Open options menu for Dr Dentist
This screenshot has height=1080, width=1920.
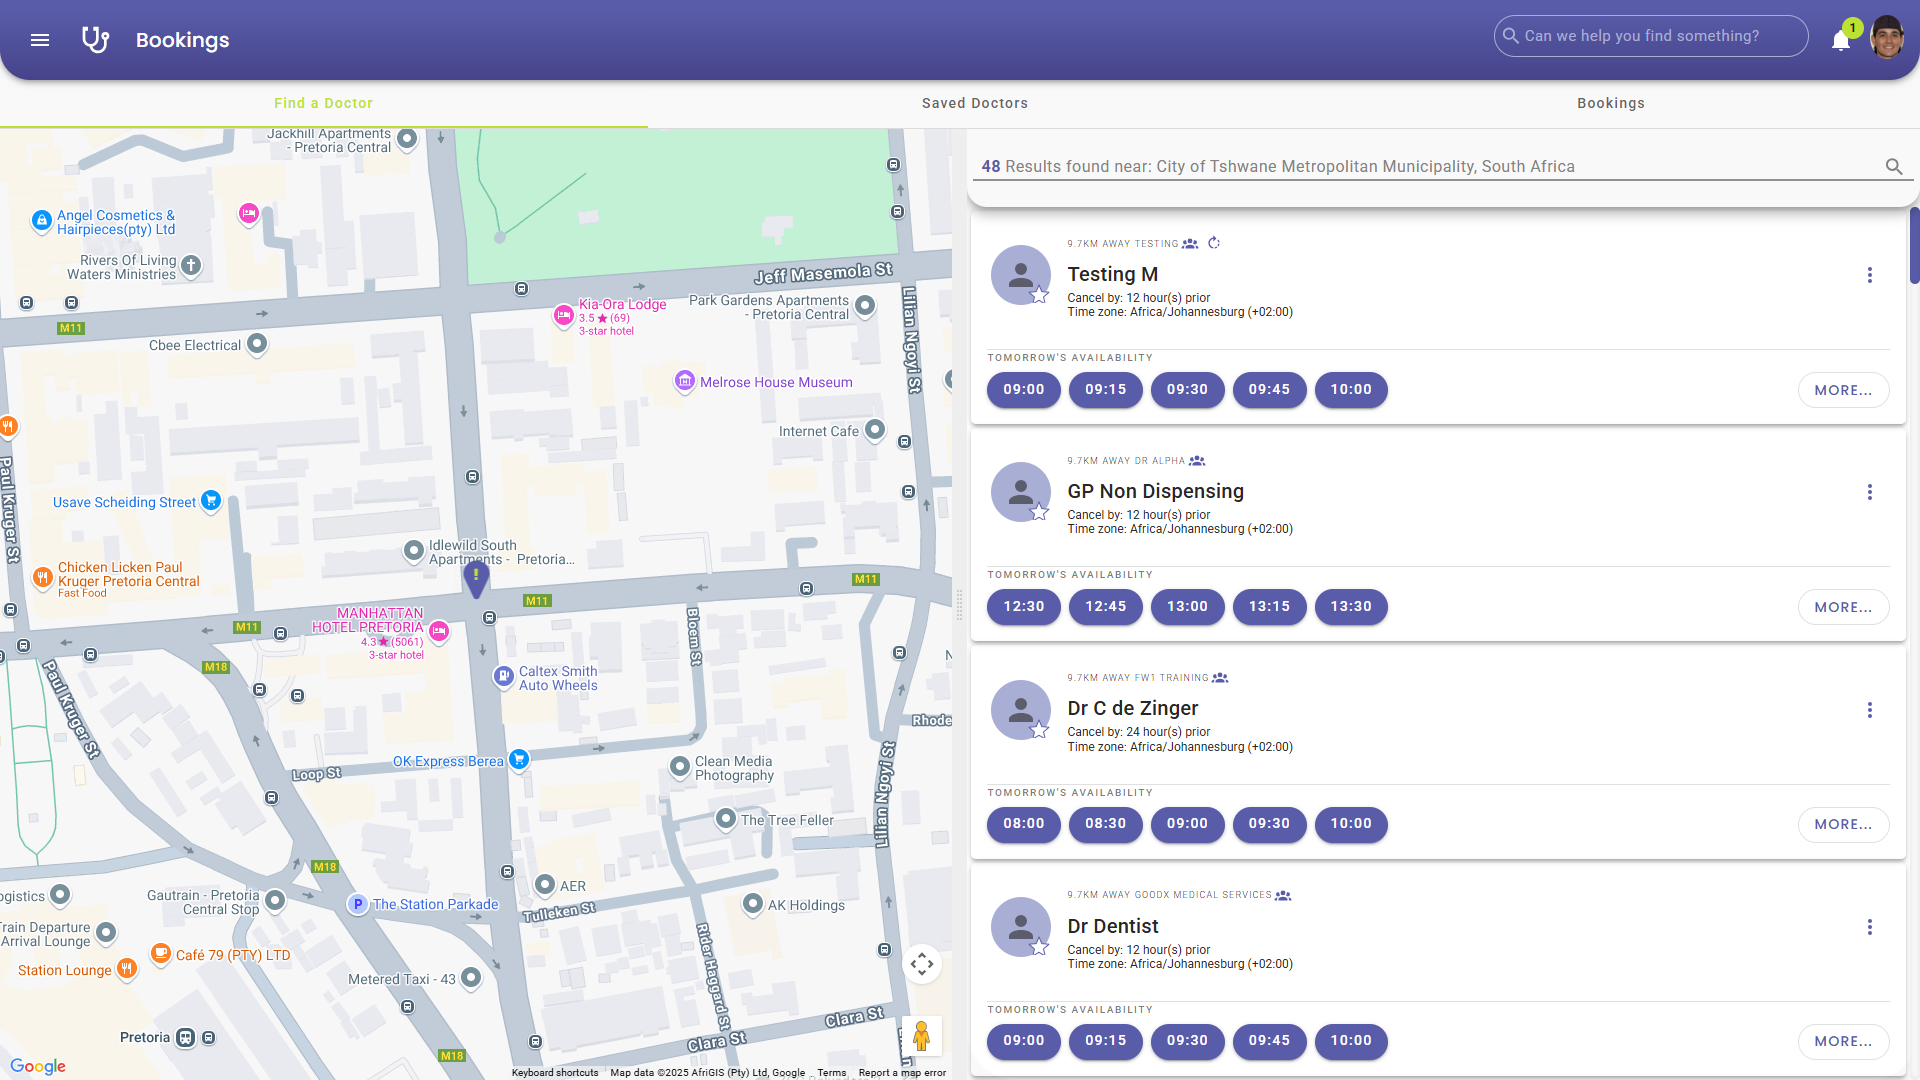pos(1869,927)
